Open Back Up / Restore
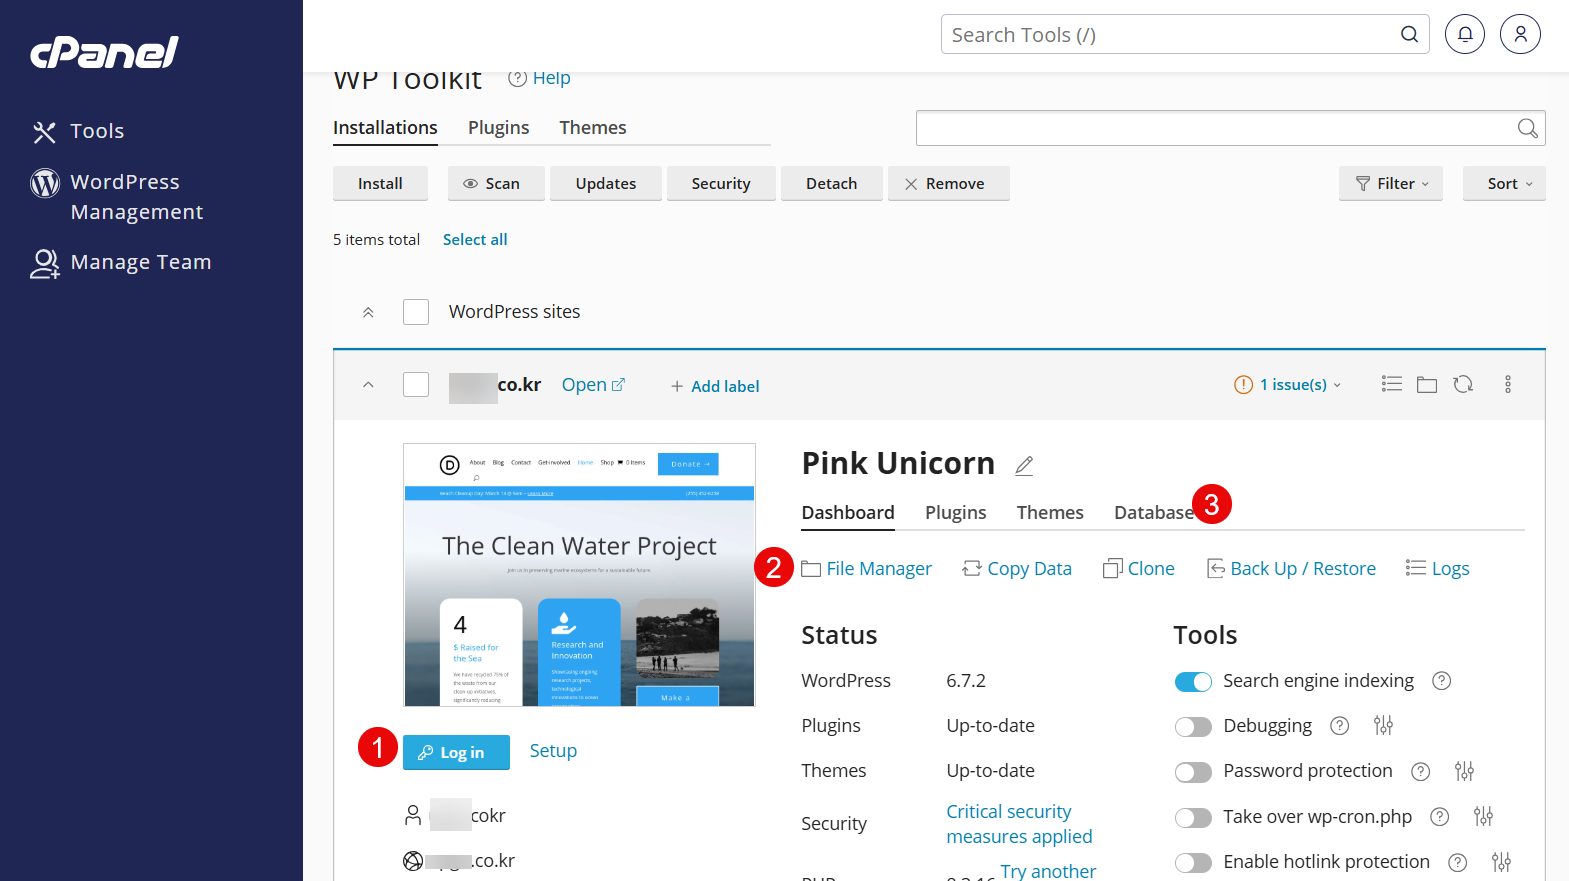This screenshot has height=881, width=1569. coord(1291,569)
